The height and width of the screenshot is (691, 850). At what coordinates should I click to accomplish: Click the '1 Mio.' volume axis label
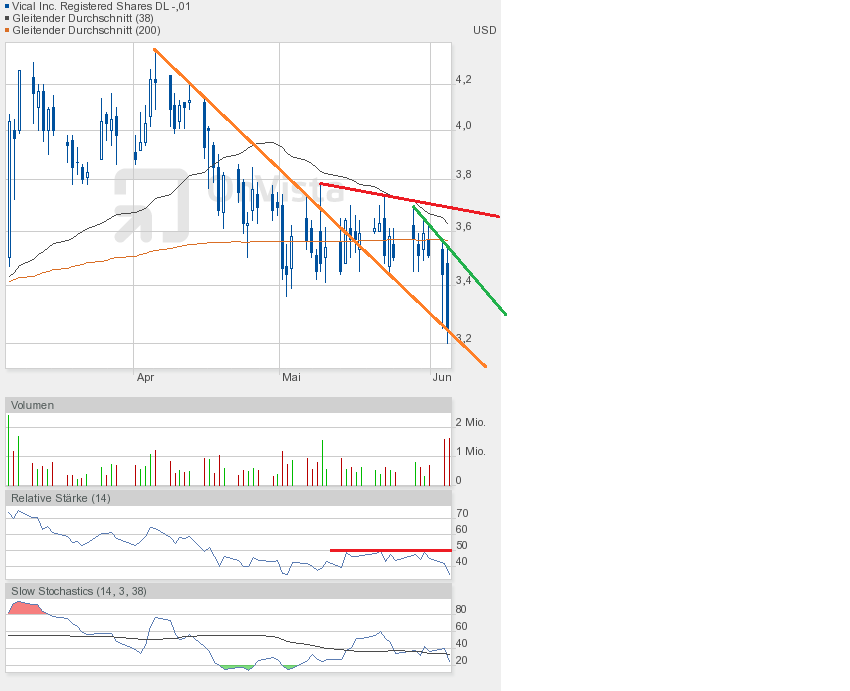[x=471, y=451]
